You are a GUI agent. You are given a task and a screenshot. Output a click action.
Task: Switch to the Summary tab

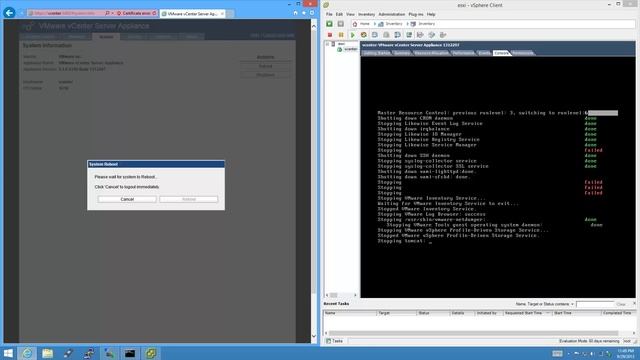402,53
